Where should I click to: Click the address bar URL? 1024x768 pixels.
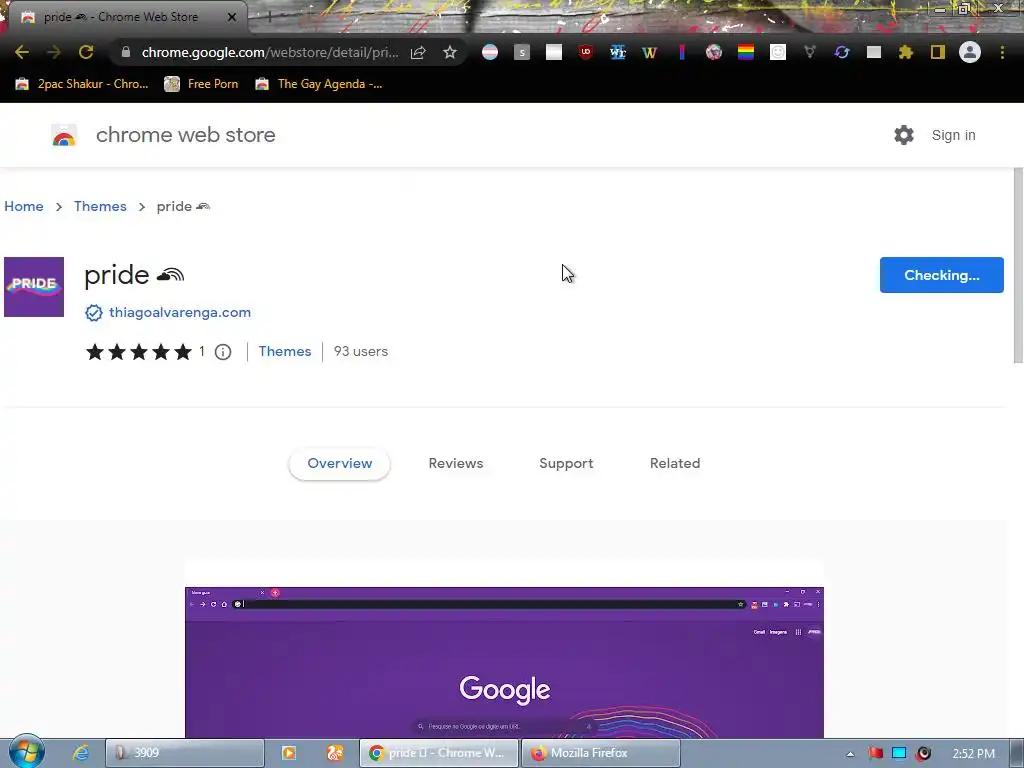click(270, 52)
